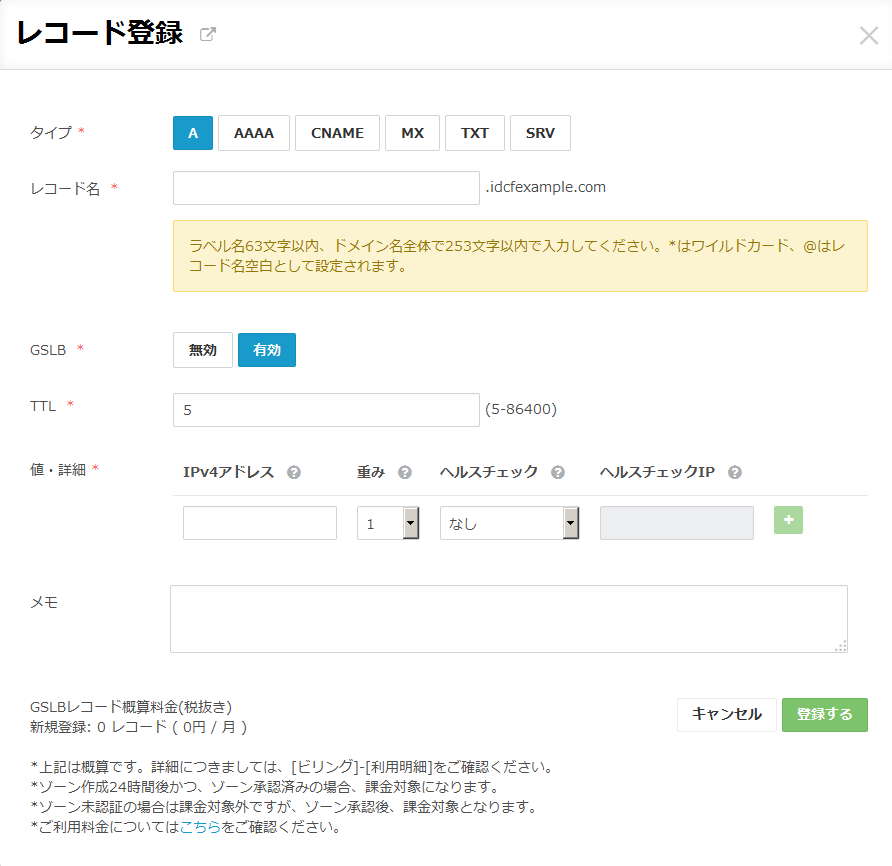The width and height of the screenshot is (892, 866).
Task: Click help icon next to IPv4アドレス
Action: 294,473
